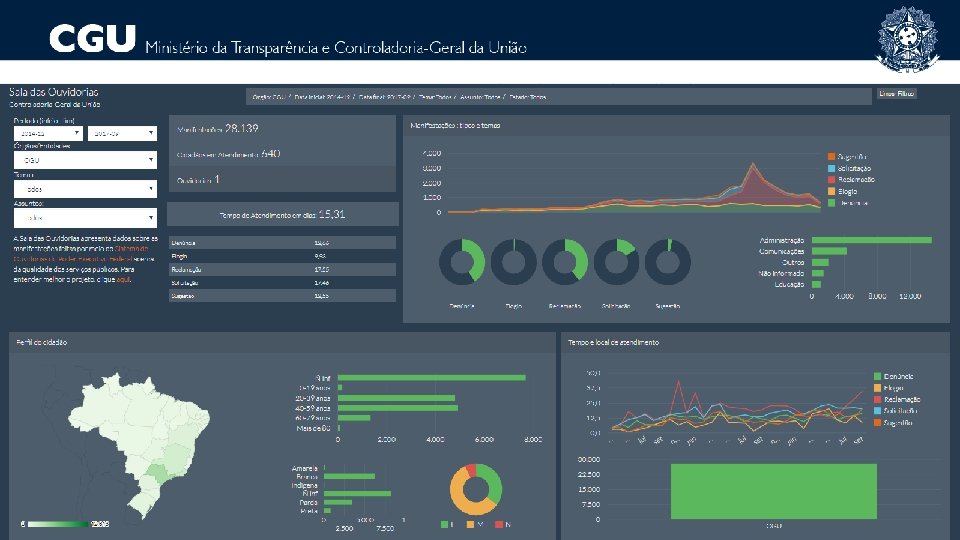Select the Denúncia donut chart
This screenshot has width=960, height=540.
click(462, 262)
